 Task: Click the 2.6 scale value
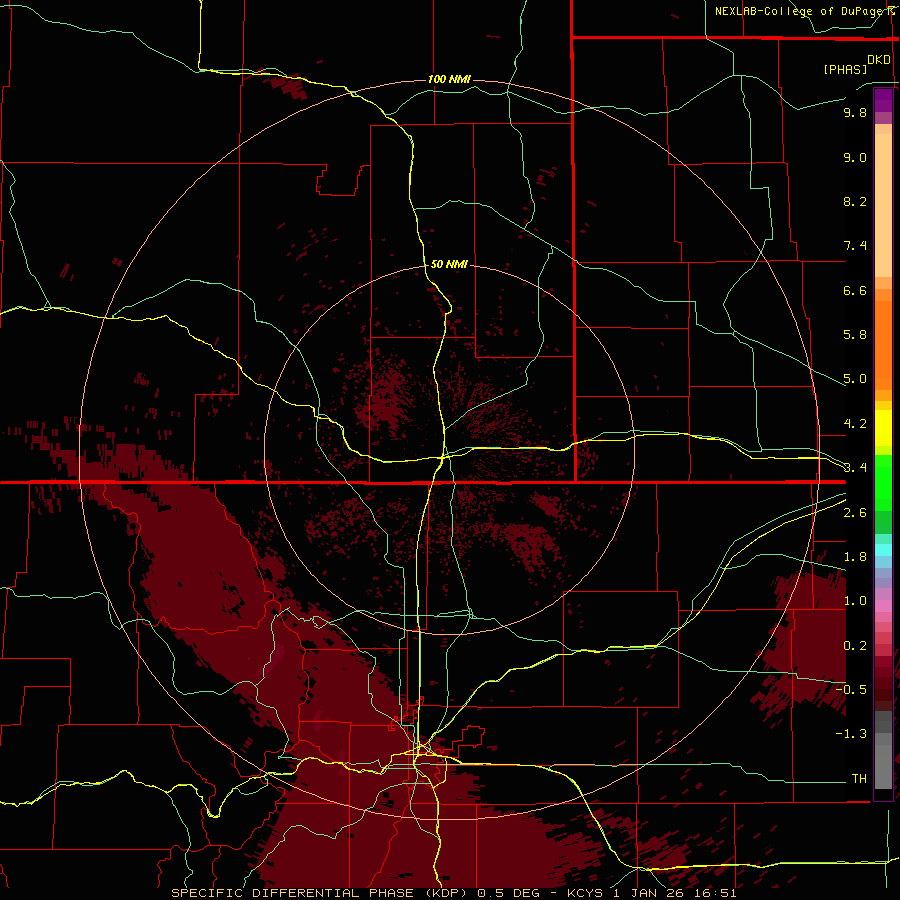point(855,513)
